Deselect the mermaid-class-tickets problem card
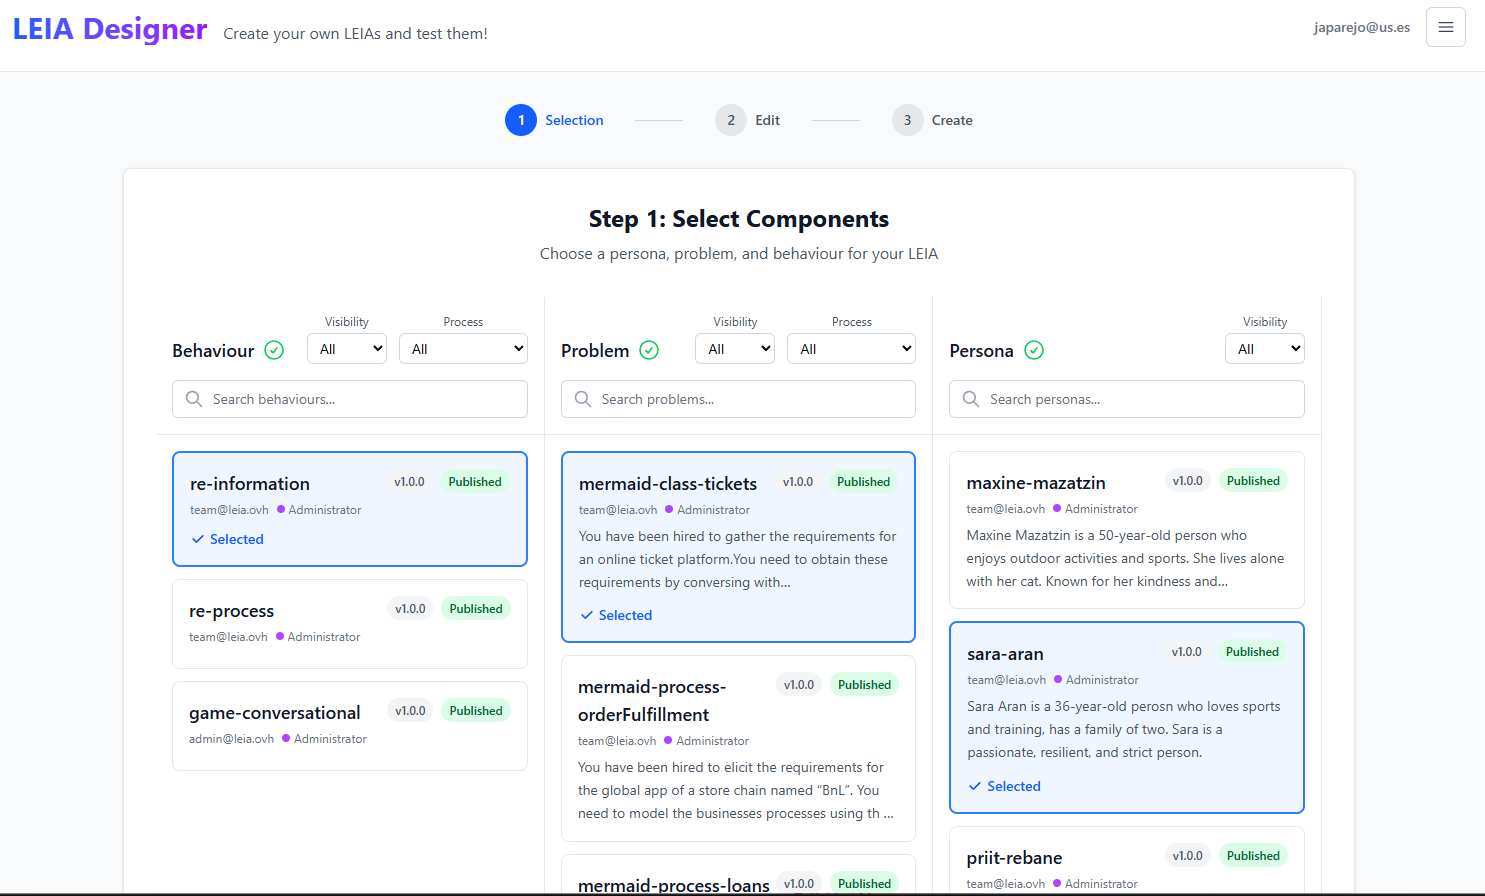Viewport: 1485px width, 896px height. [x=738, y=547]
